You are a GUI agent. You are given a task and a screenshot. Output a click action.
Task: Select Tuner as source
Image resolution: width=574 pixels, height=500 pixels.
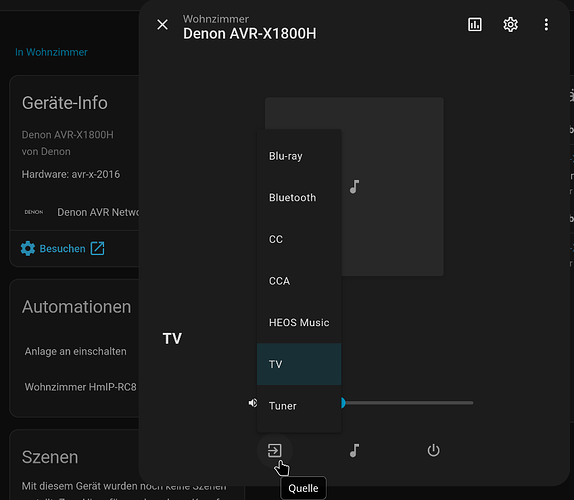299,406
